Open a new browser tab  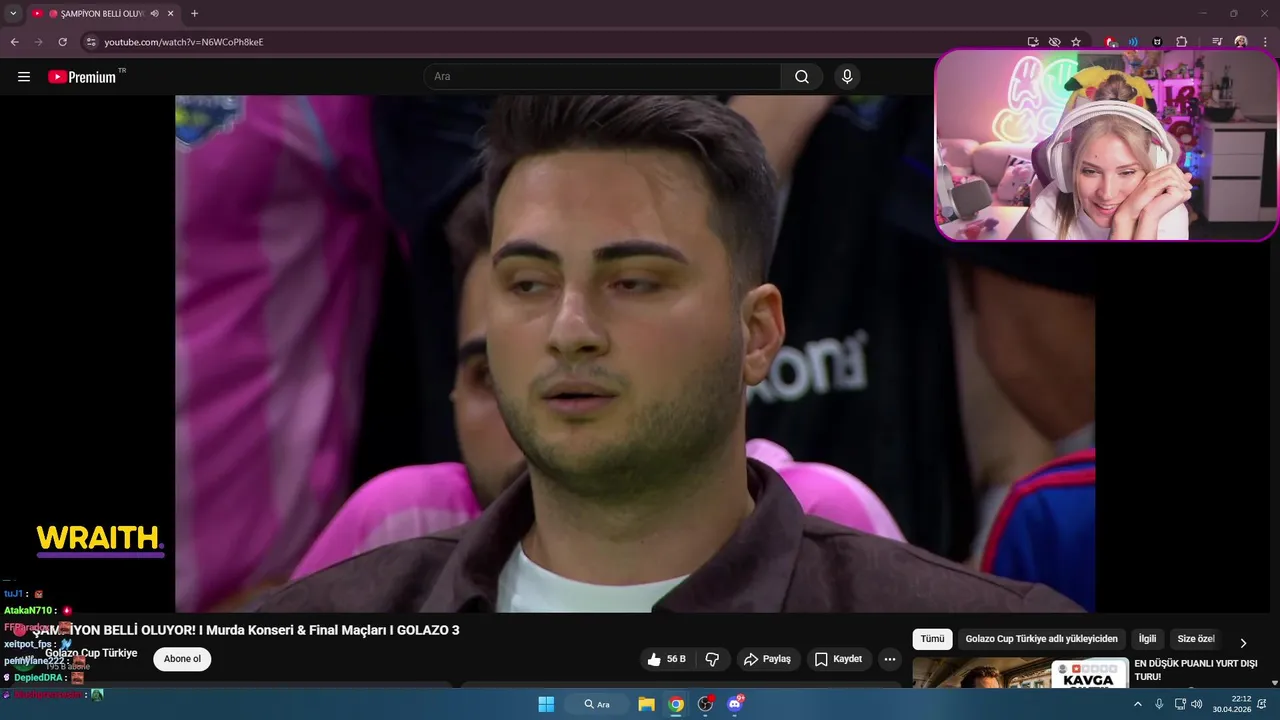tap(194, 14)
